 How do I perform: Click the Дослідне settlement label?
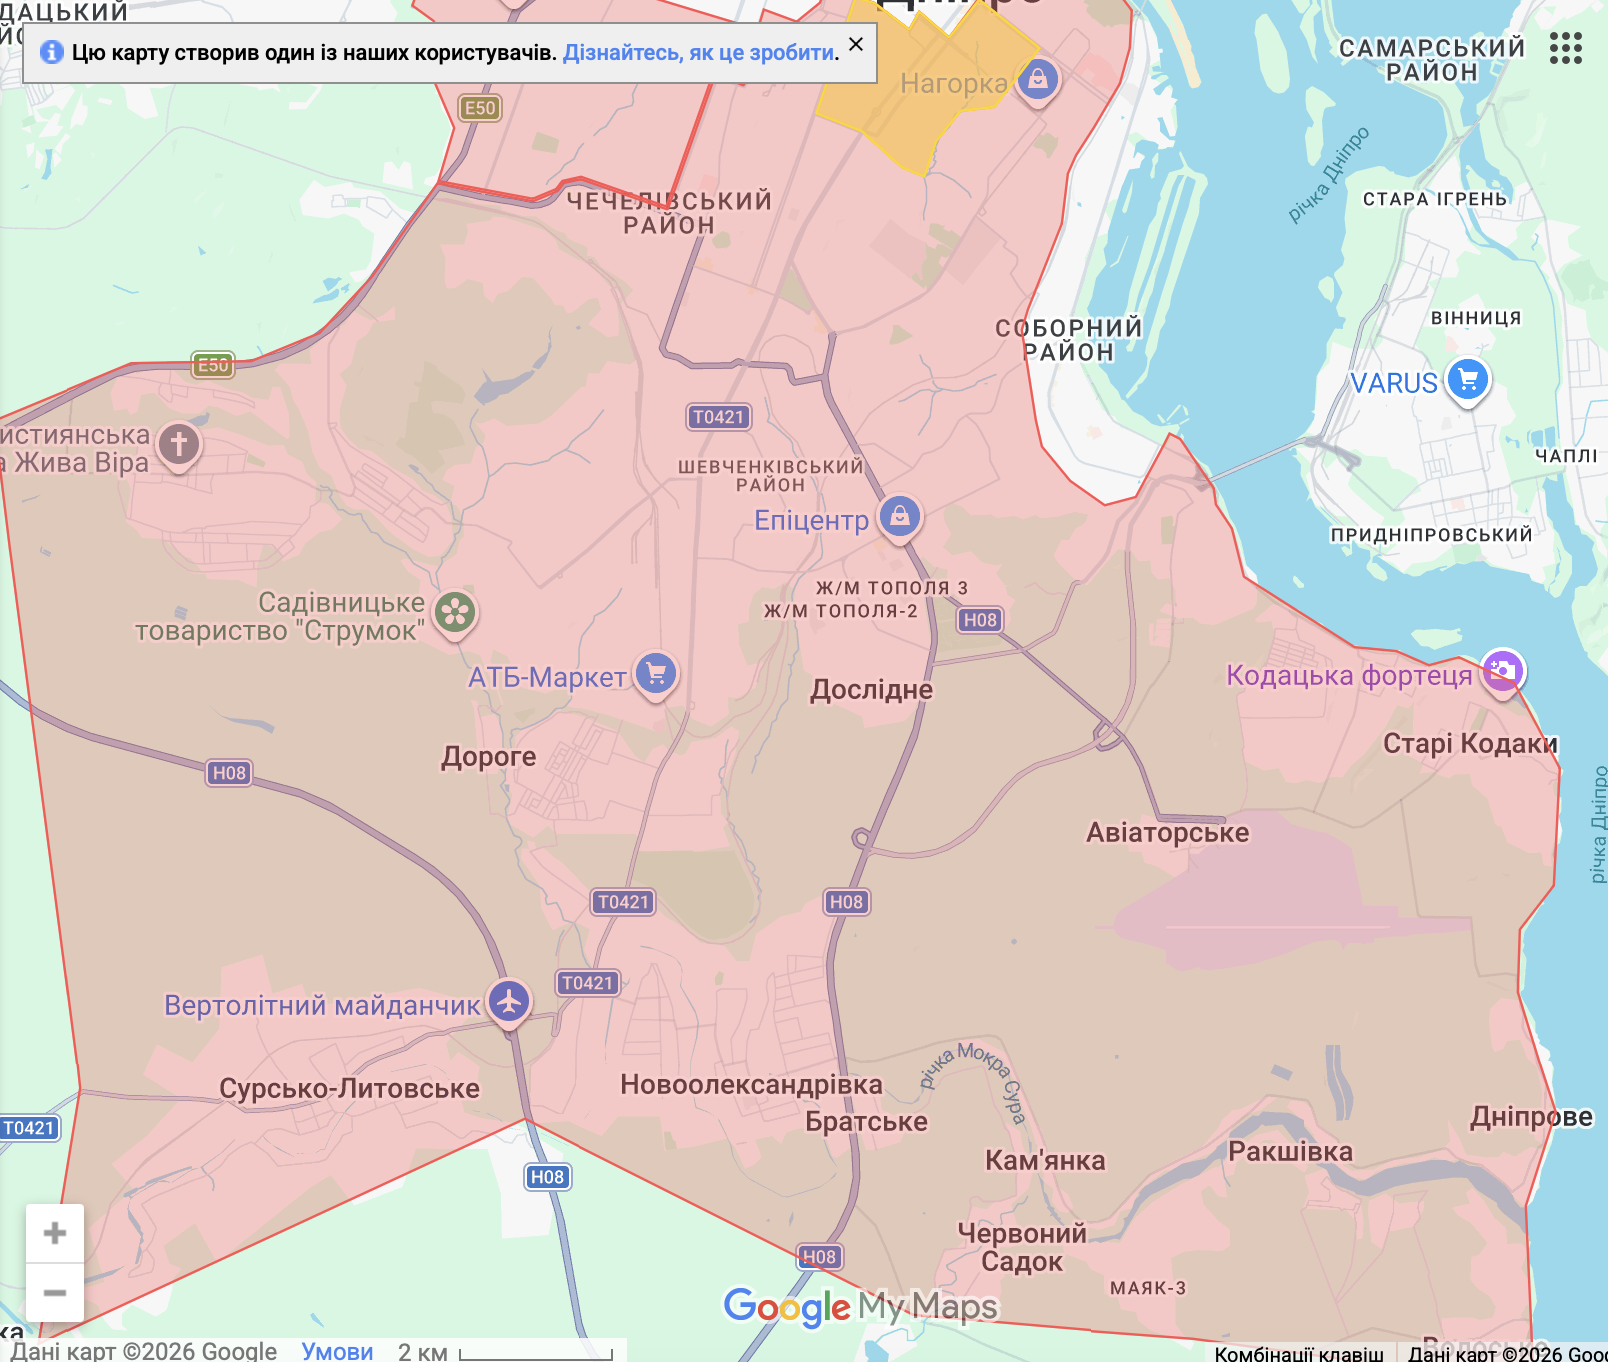click(871, 689)
